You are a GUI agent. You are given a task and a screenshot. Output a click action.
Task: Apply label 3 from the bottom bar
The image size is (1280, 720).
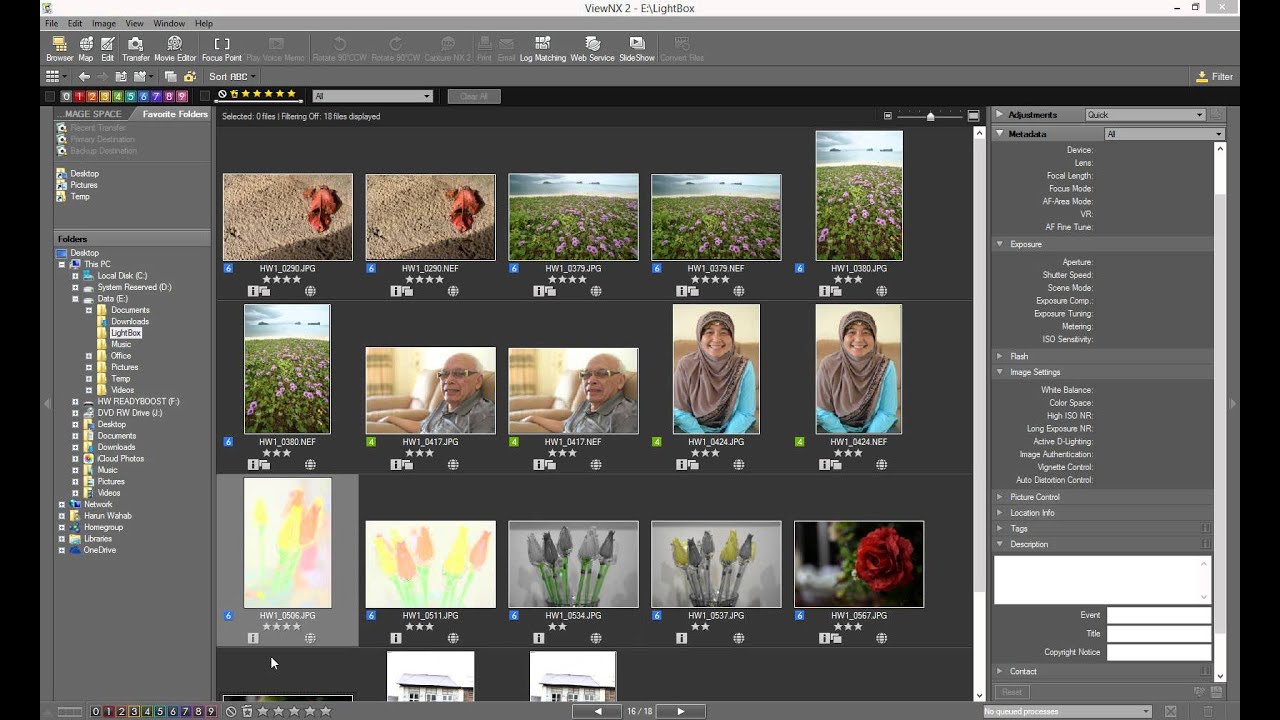(134, 711)
